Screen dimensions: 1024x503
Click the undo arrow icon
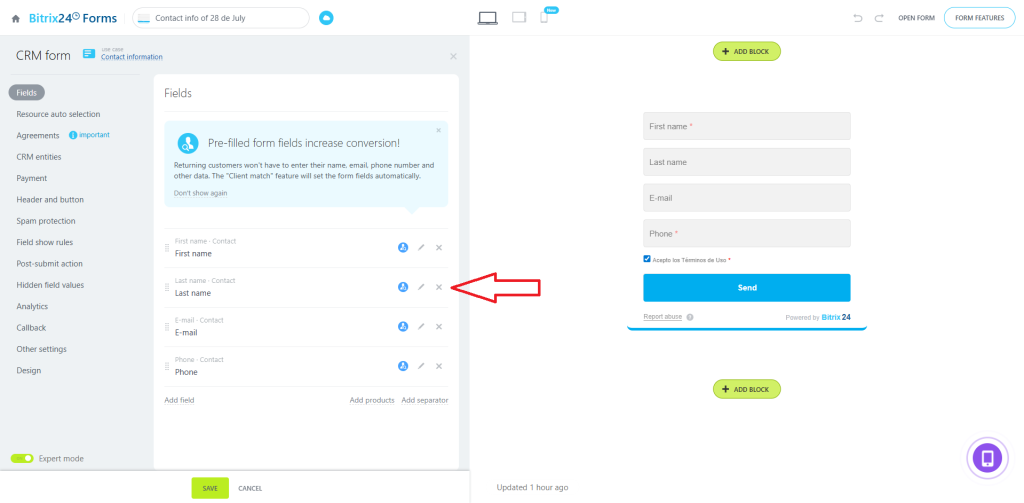click(857, 18)
